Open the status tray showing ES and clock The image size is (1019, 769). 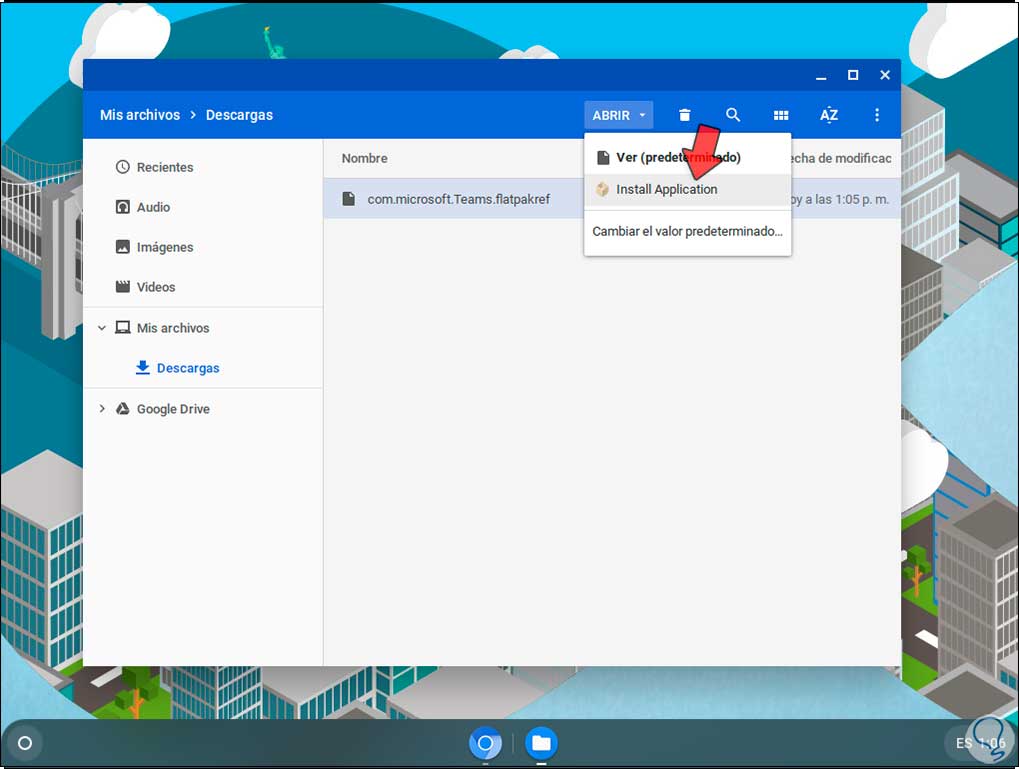(980, 743)
